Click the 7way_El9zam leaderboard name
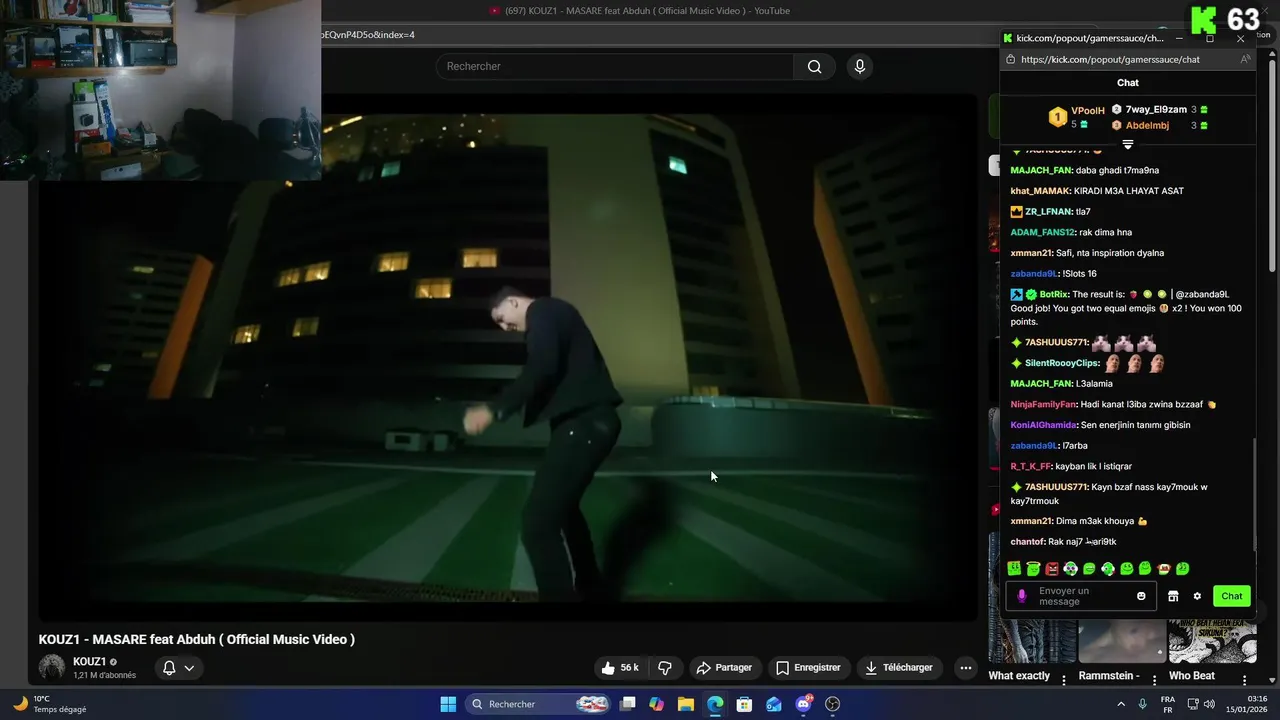Image resolution: width=1280 pixels, height=720 pixels. [1156, 109]
